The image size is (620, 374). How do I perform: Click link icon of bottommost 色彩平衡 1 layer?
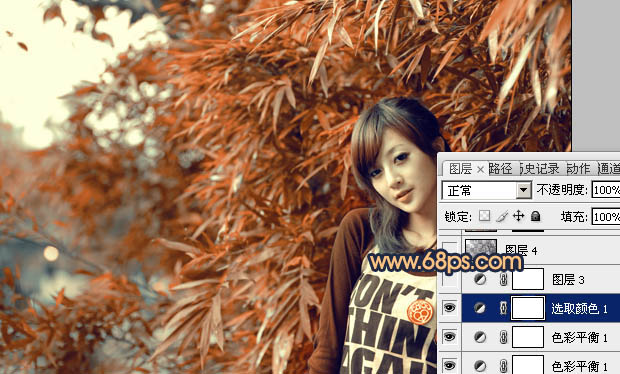coord(503,366)
